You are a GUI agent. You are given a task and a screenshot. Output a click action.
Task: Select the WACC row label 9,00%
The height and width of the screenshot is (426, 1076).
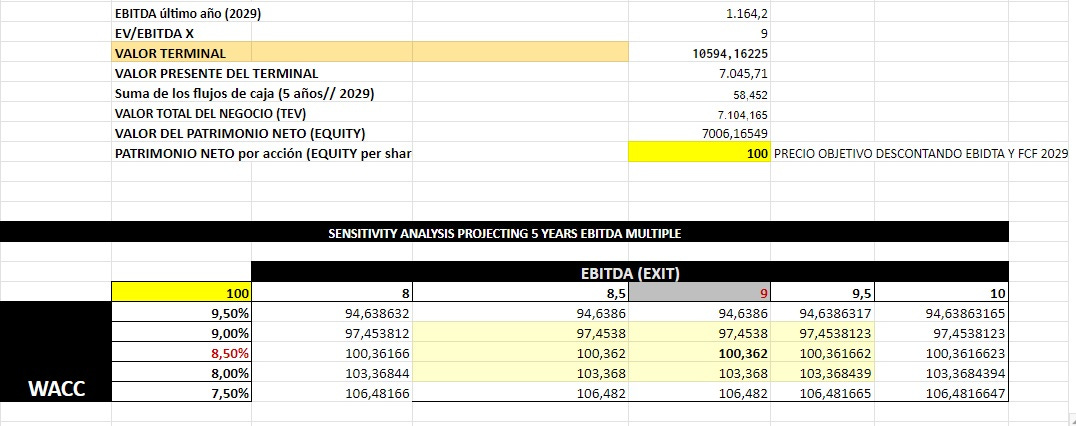(181, 333)
